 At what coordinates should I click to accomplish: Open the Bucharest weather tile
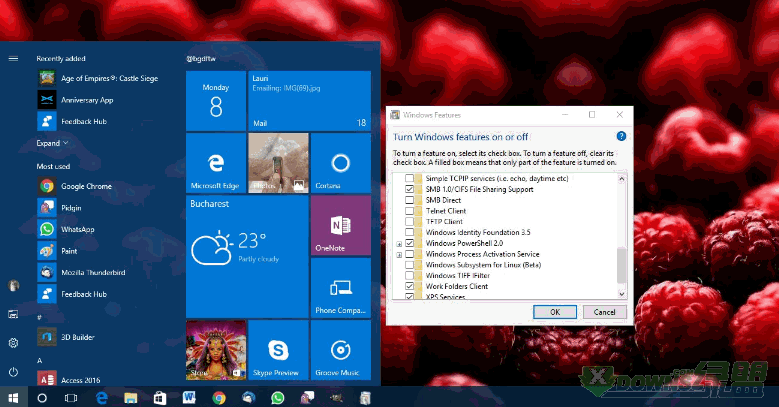click(247, 256)
